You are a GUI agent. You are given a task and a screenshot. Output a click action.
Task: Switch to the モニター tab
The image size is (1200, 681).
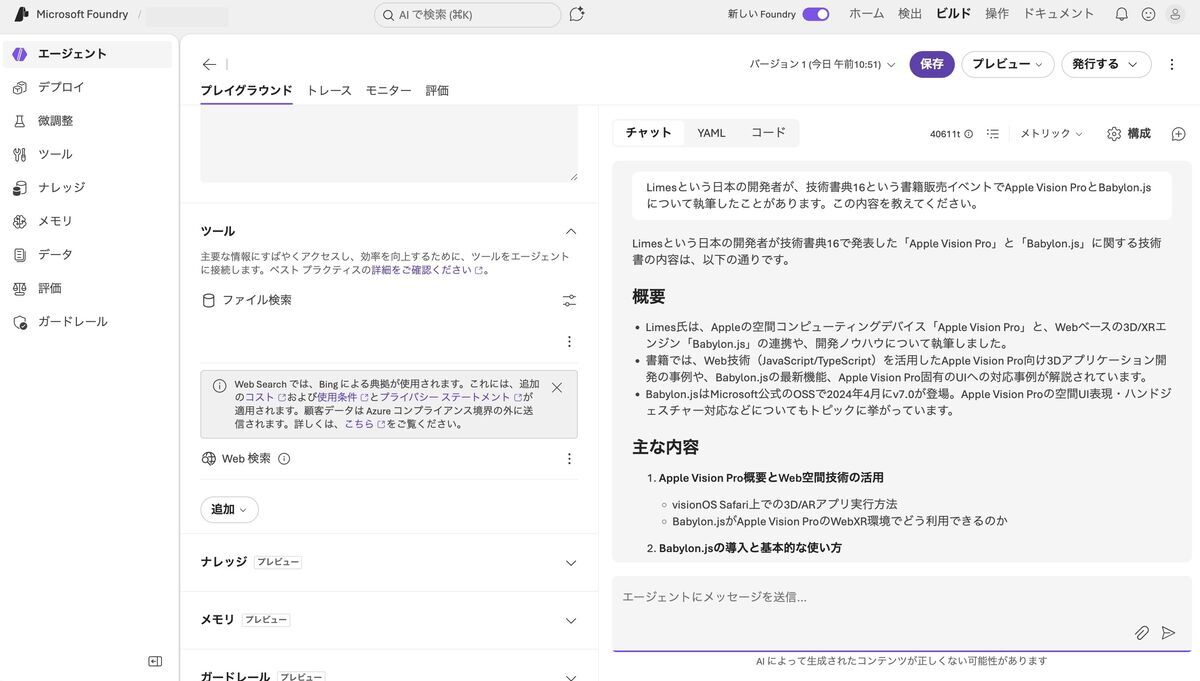[x=388, y=90]
